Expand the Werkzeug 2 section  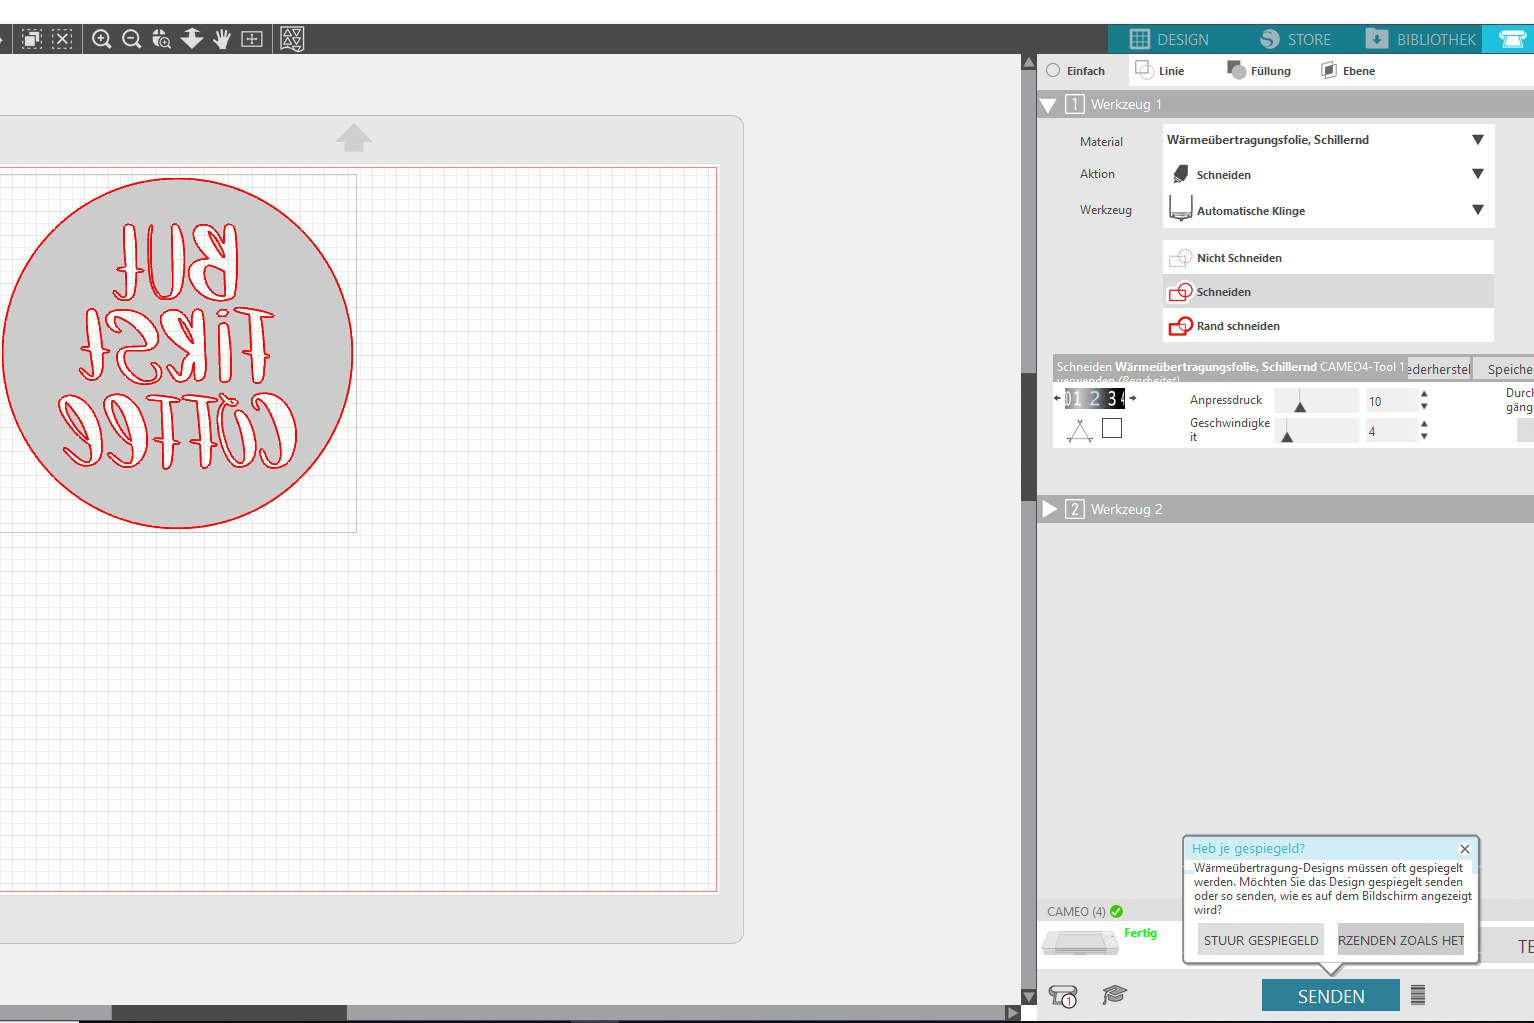click(x=1050, y=509)
